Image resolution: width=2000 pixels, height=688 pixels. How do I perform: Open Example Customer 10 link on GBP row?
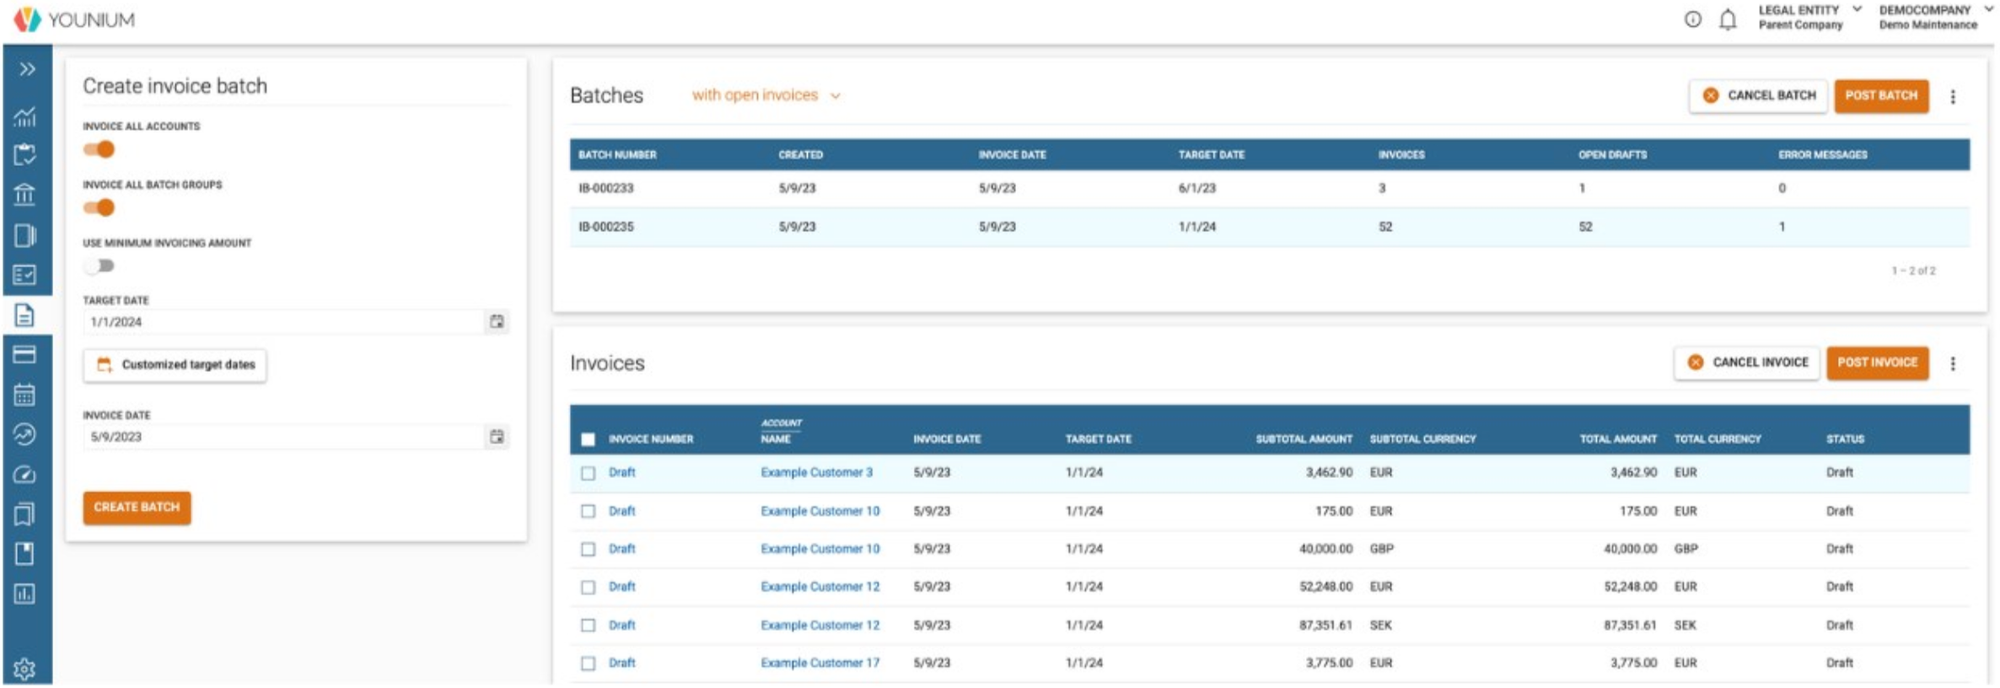(x=820, y=548)
